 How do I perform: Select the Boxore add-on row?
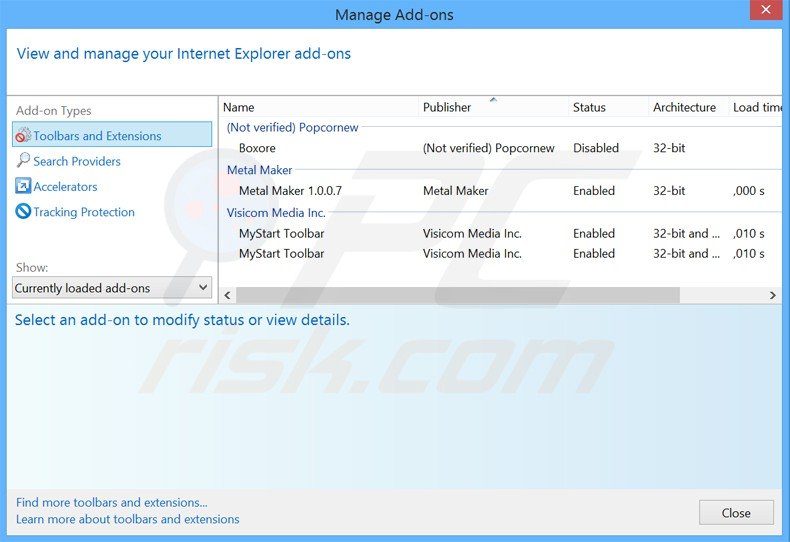pos(257,148)
